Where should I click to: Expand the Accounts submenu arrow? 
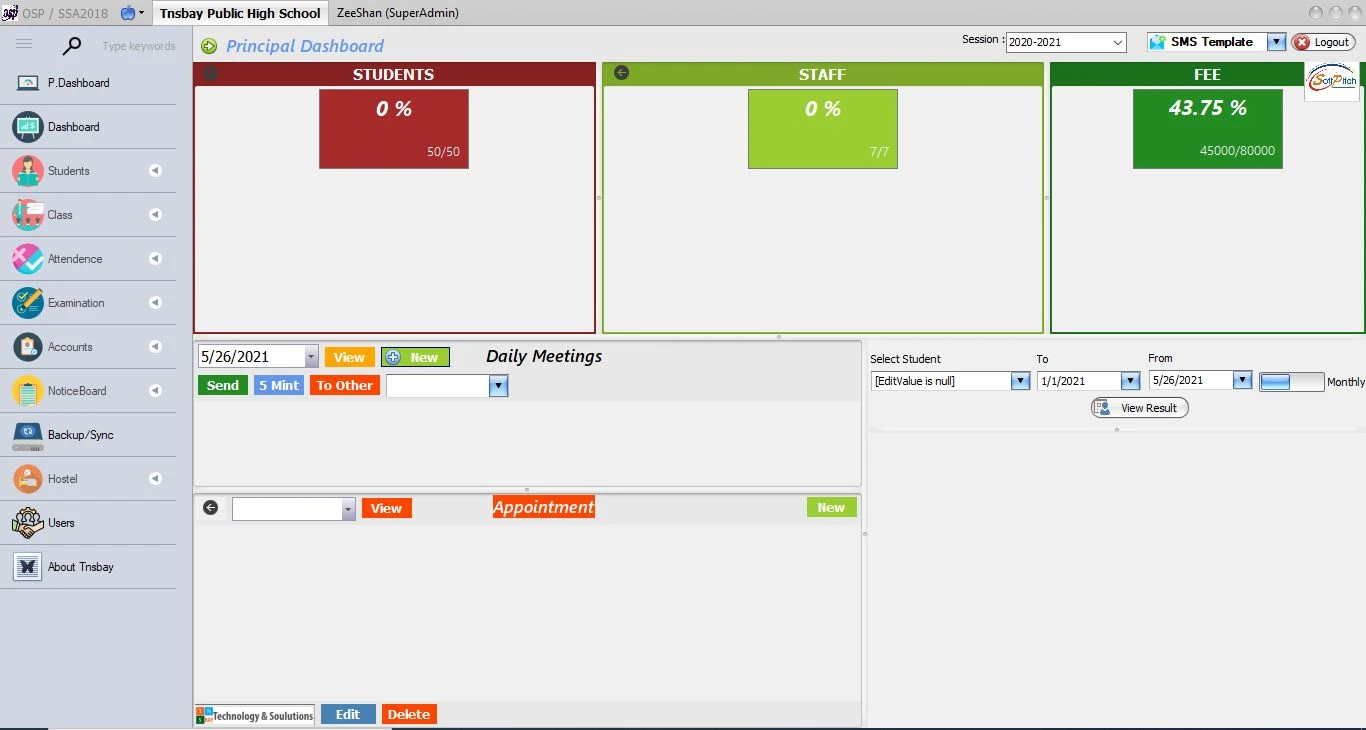coord(155,347)
